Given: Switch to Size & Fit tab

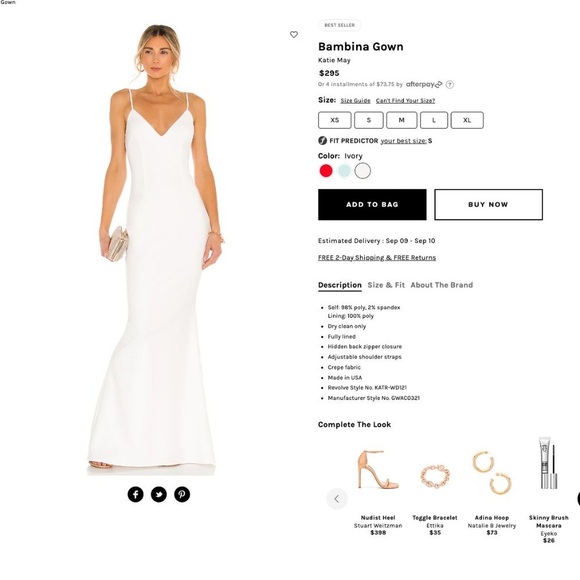Looking at the screenshot, I should [x=386, y=285].
